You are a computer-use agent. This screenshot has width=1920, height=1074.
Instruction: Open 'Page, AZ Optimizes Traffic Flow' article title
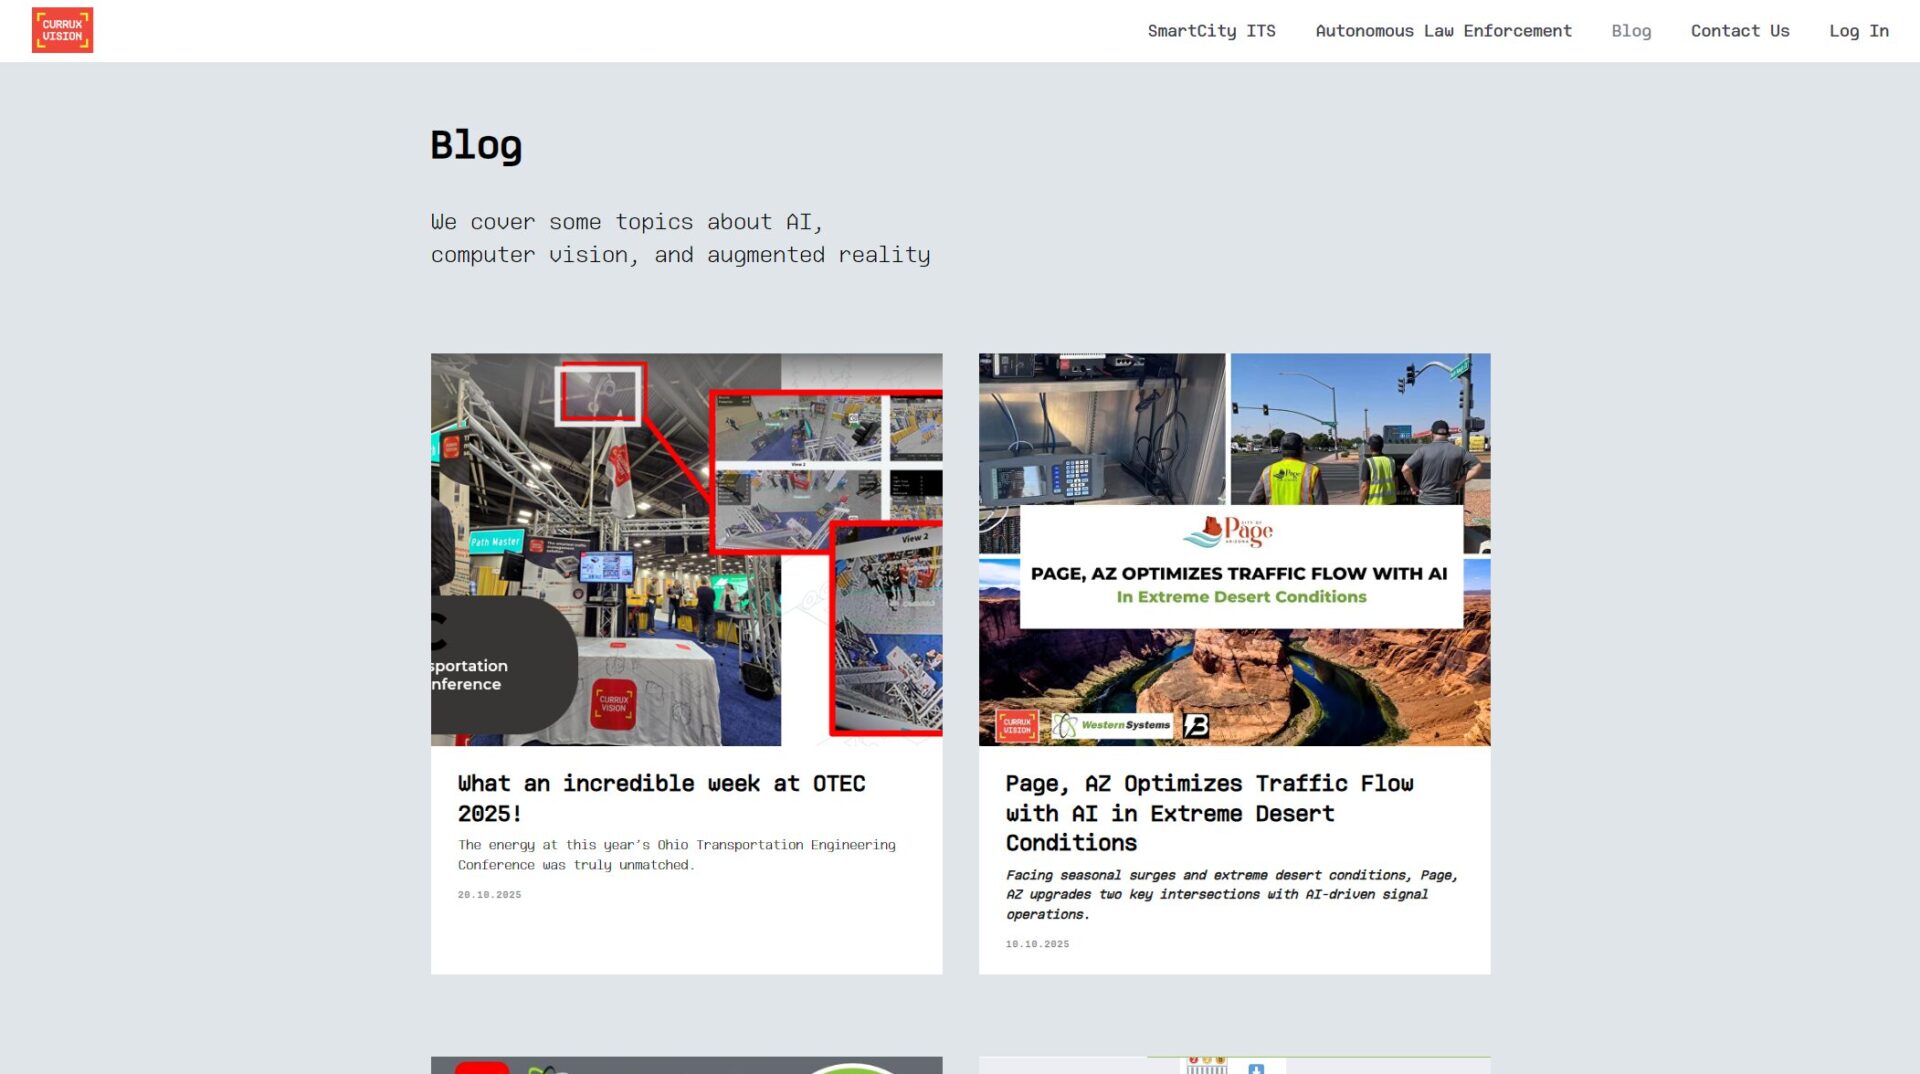tap(1209, 812)
